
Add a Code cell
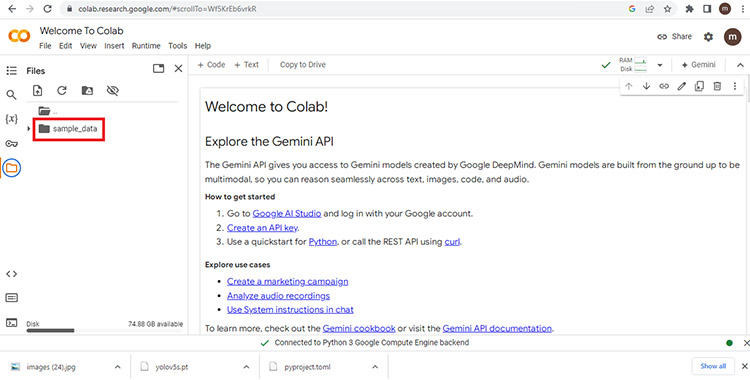point(211,65)
